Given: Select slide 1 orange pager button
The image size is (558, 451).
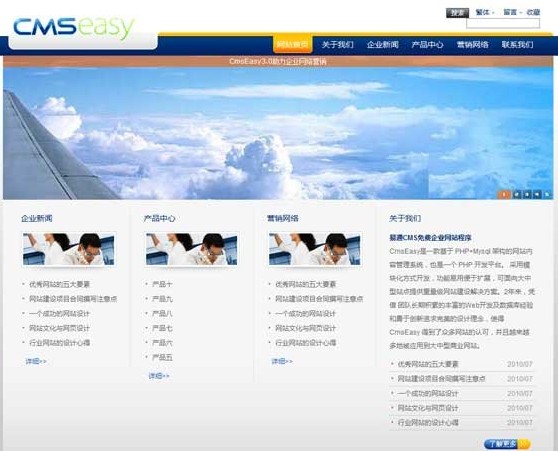Looking at the screenshot, I should 504,194.
